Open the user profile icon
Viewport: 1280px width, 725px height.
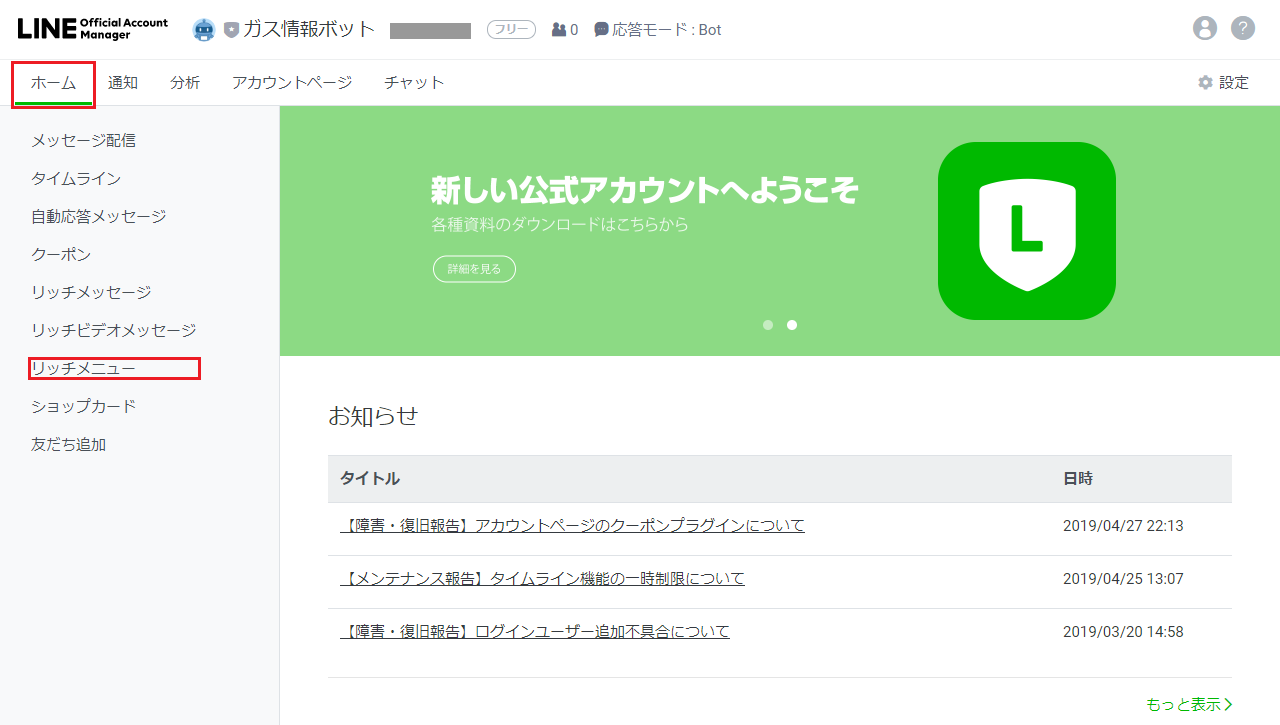(1205, 28)
